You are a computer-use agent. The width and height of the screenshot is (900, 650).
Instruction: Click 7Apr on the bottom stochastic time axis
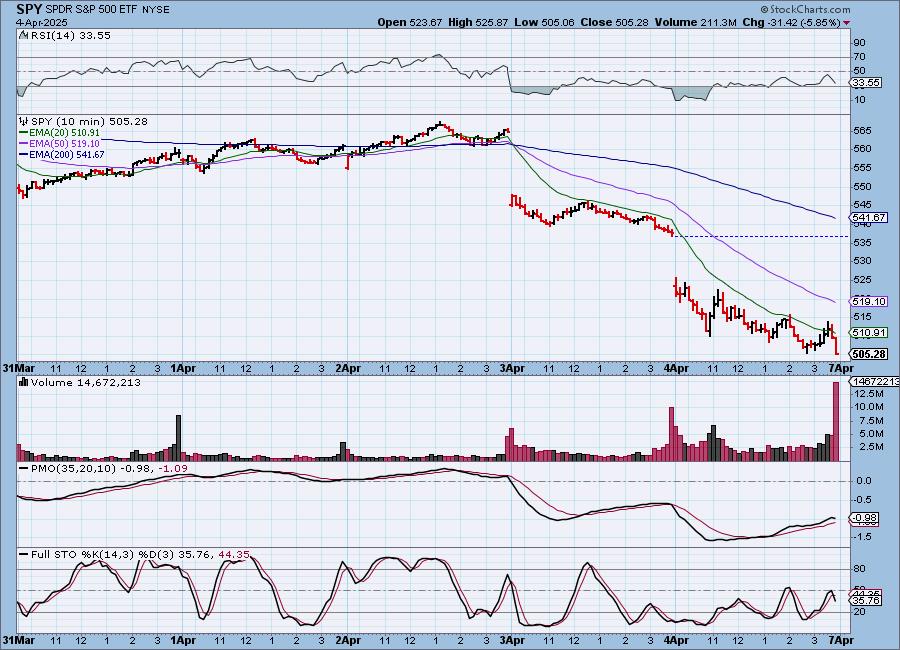[x=841, y=640]
